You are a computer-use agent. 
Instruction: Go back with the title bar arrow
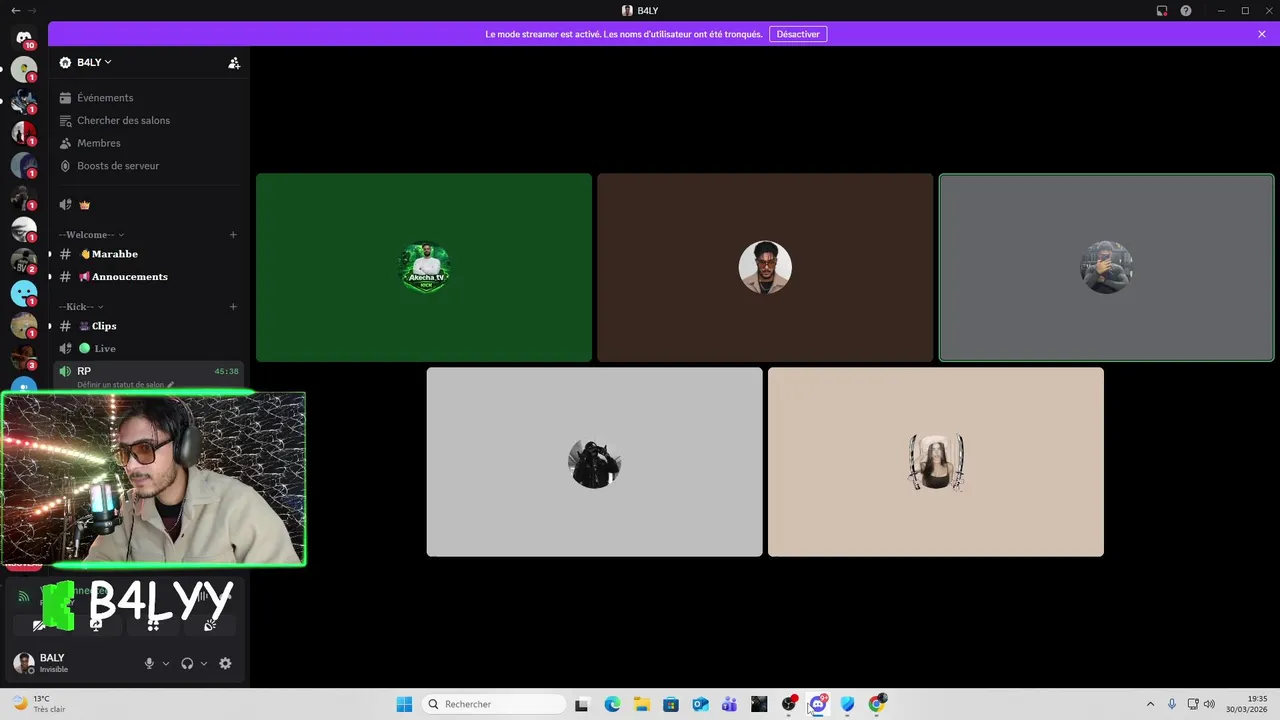click(15, 10)
